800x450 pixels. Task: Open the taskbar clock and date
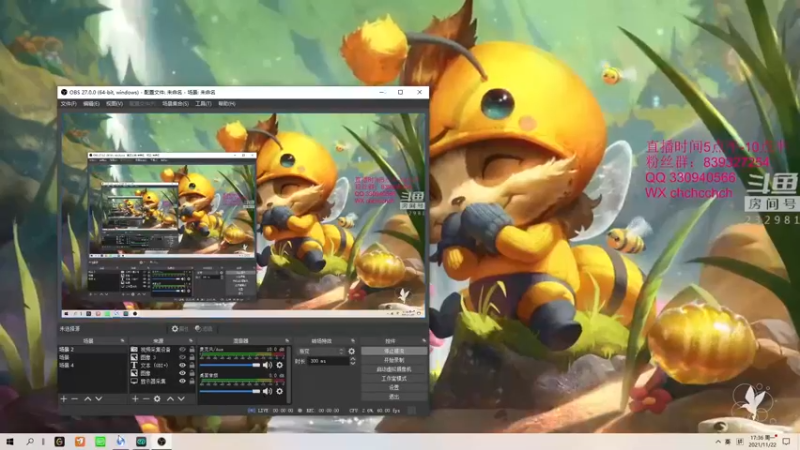(762, 441)
